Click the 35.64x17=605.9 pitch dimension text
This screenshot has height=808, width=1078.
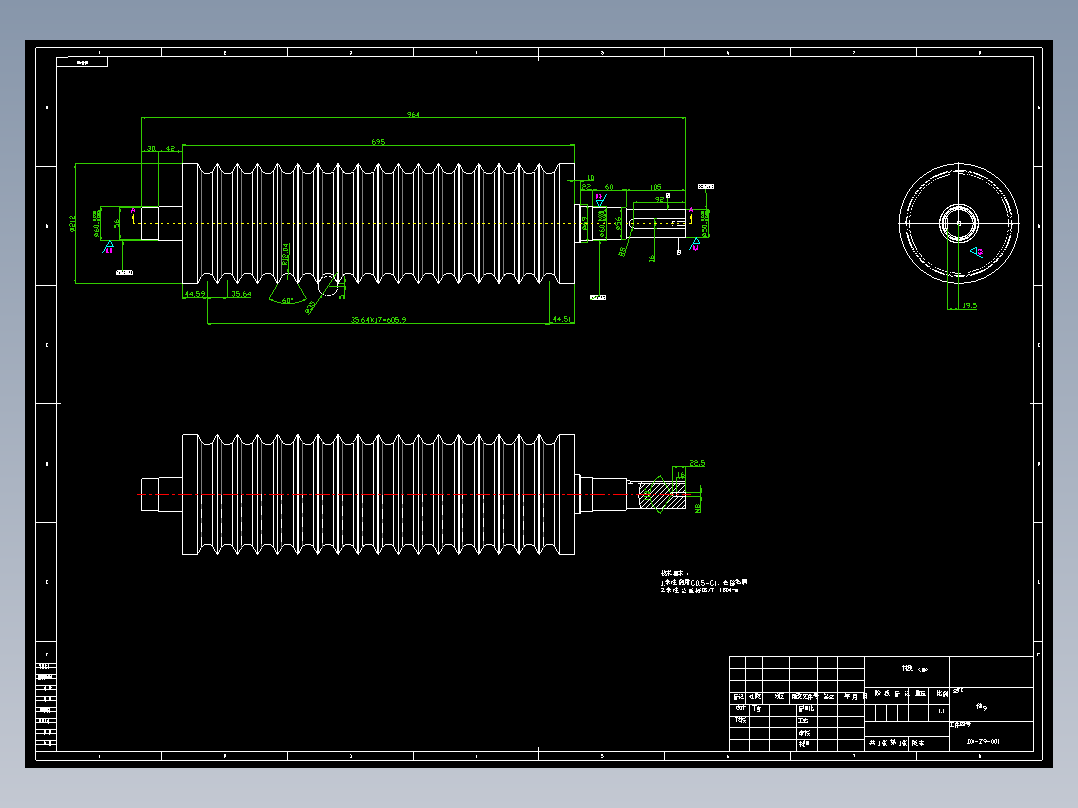click(378, 320)
